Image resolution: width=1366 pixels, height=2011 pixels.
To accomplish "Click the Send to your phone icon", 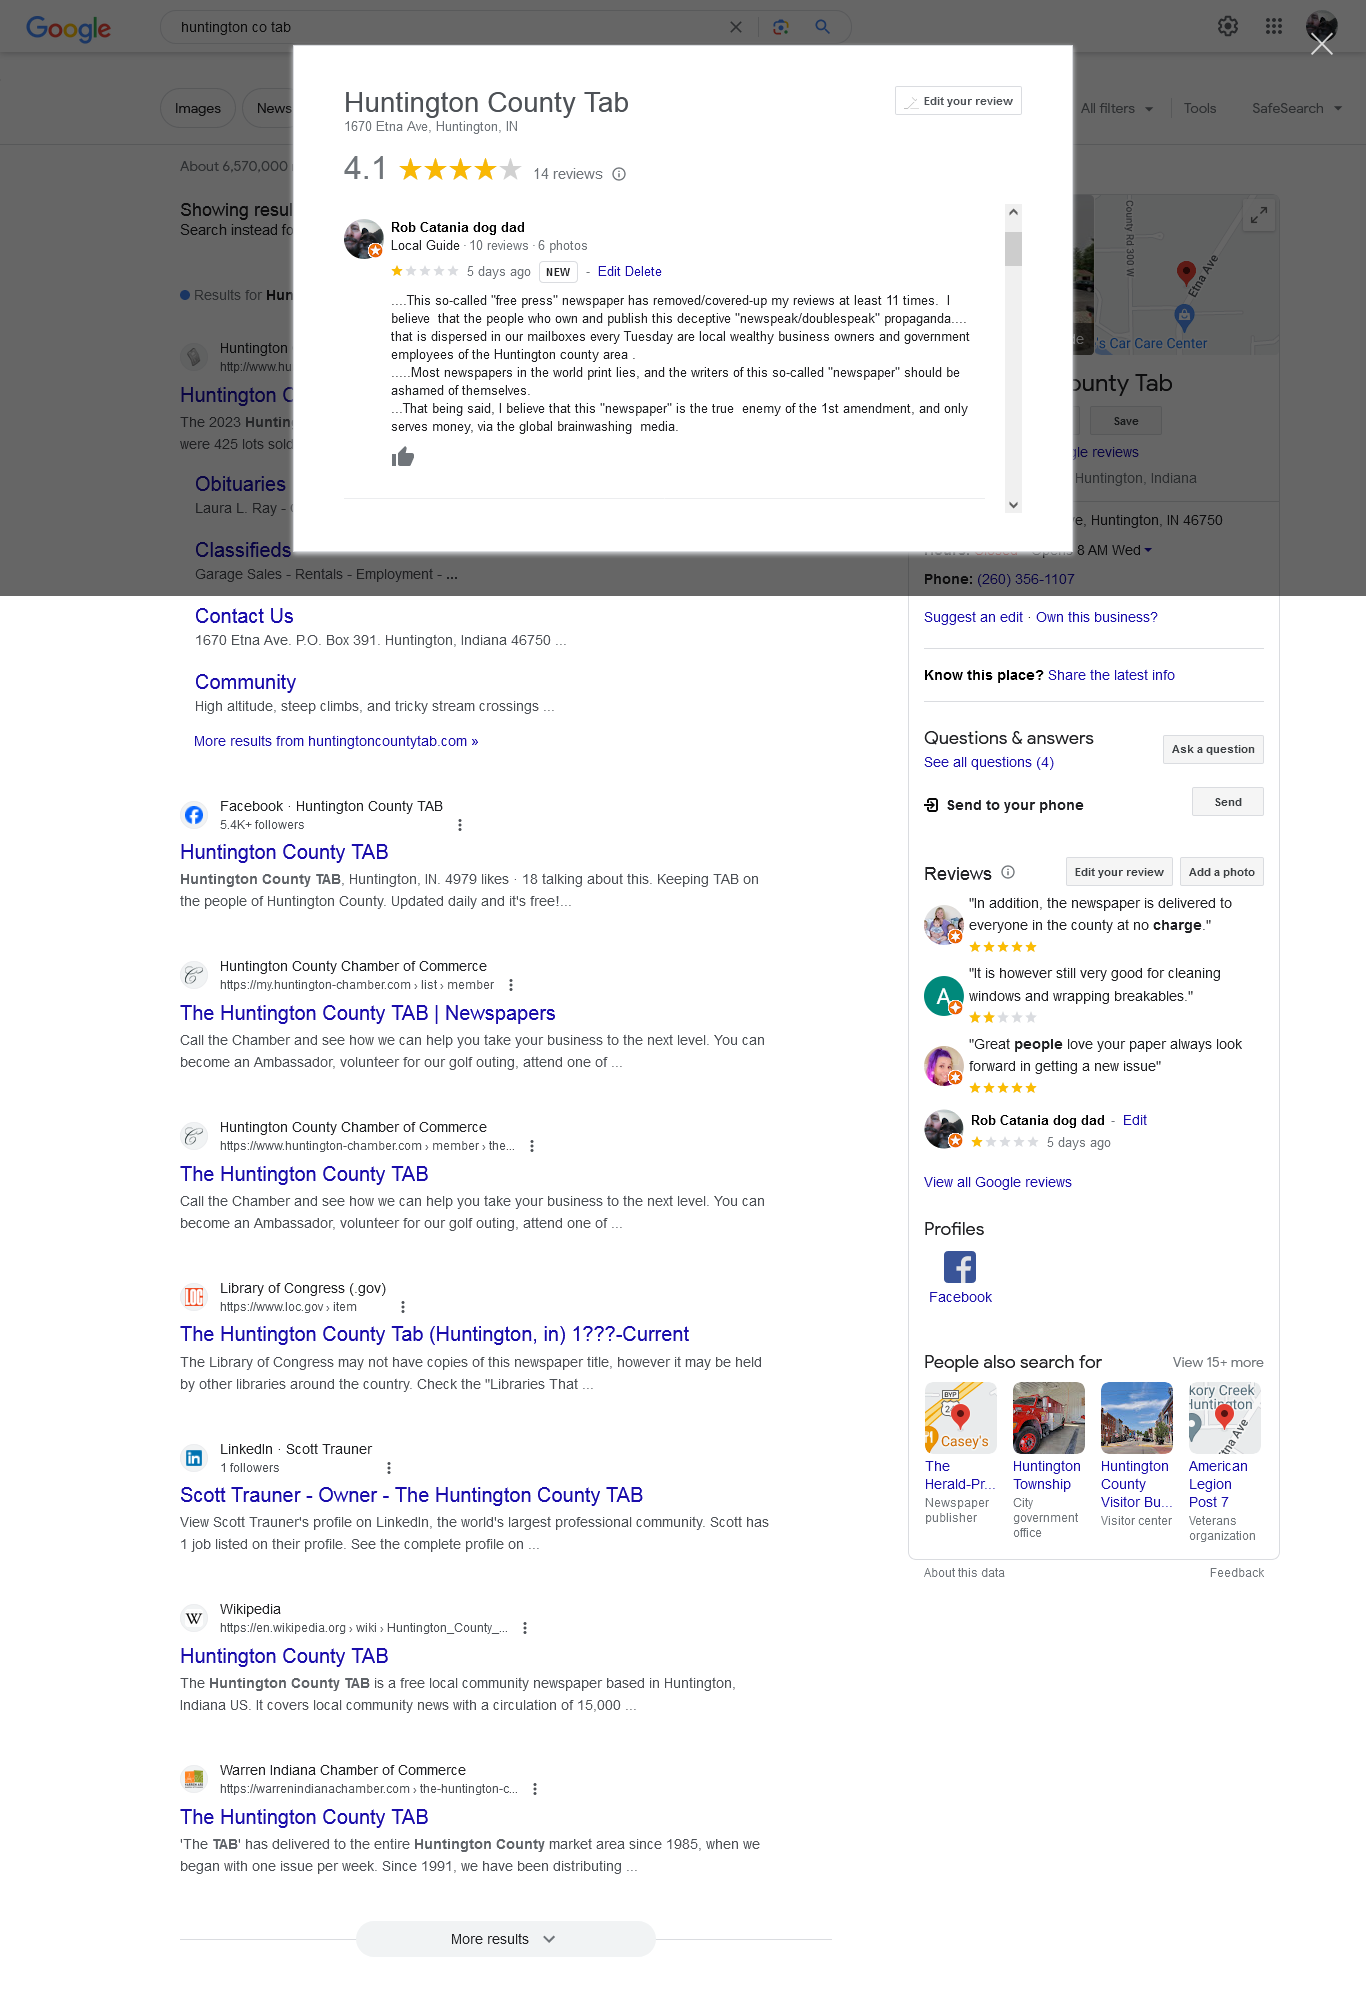I will tap(931, 805).
